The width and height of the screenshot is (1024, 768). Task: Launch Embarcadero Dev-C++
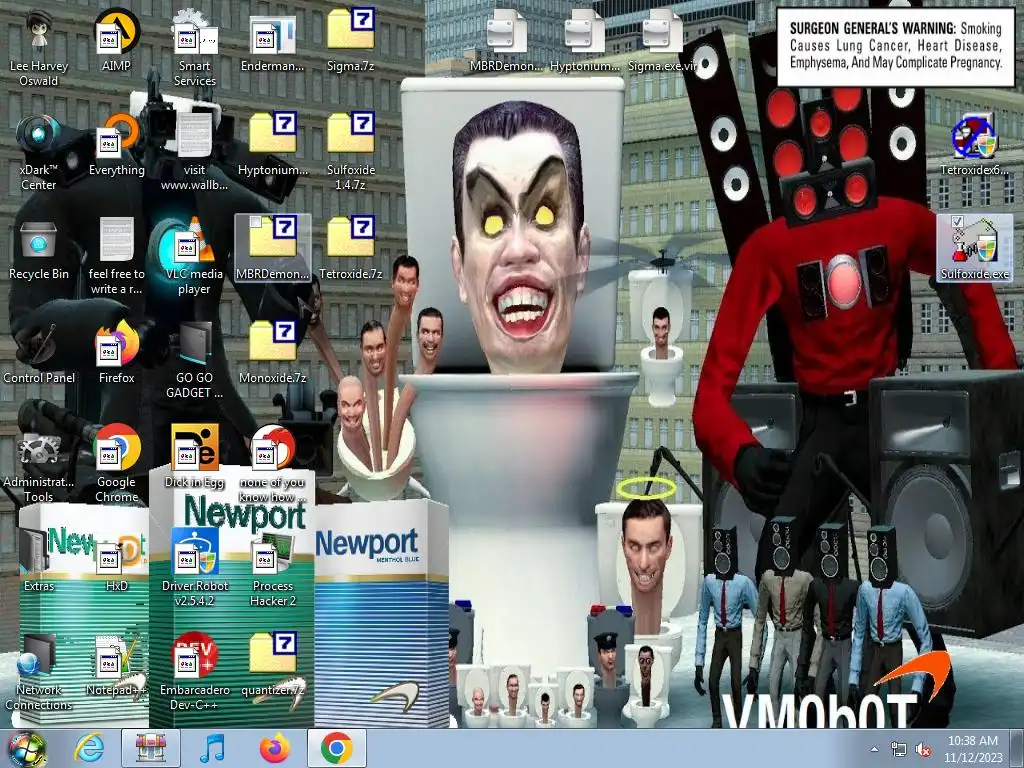pyautogui.click(x=194, y=671)
